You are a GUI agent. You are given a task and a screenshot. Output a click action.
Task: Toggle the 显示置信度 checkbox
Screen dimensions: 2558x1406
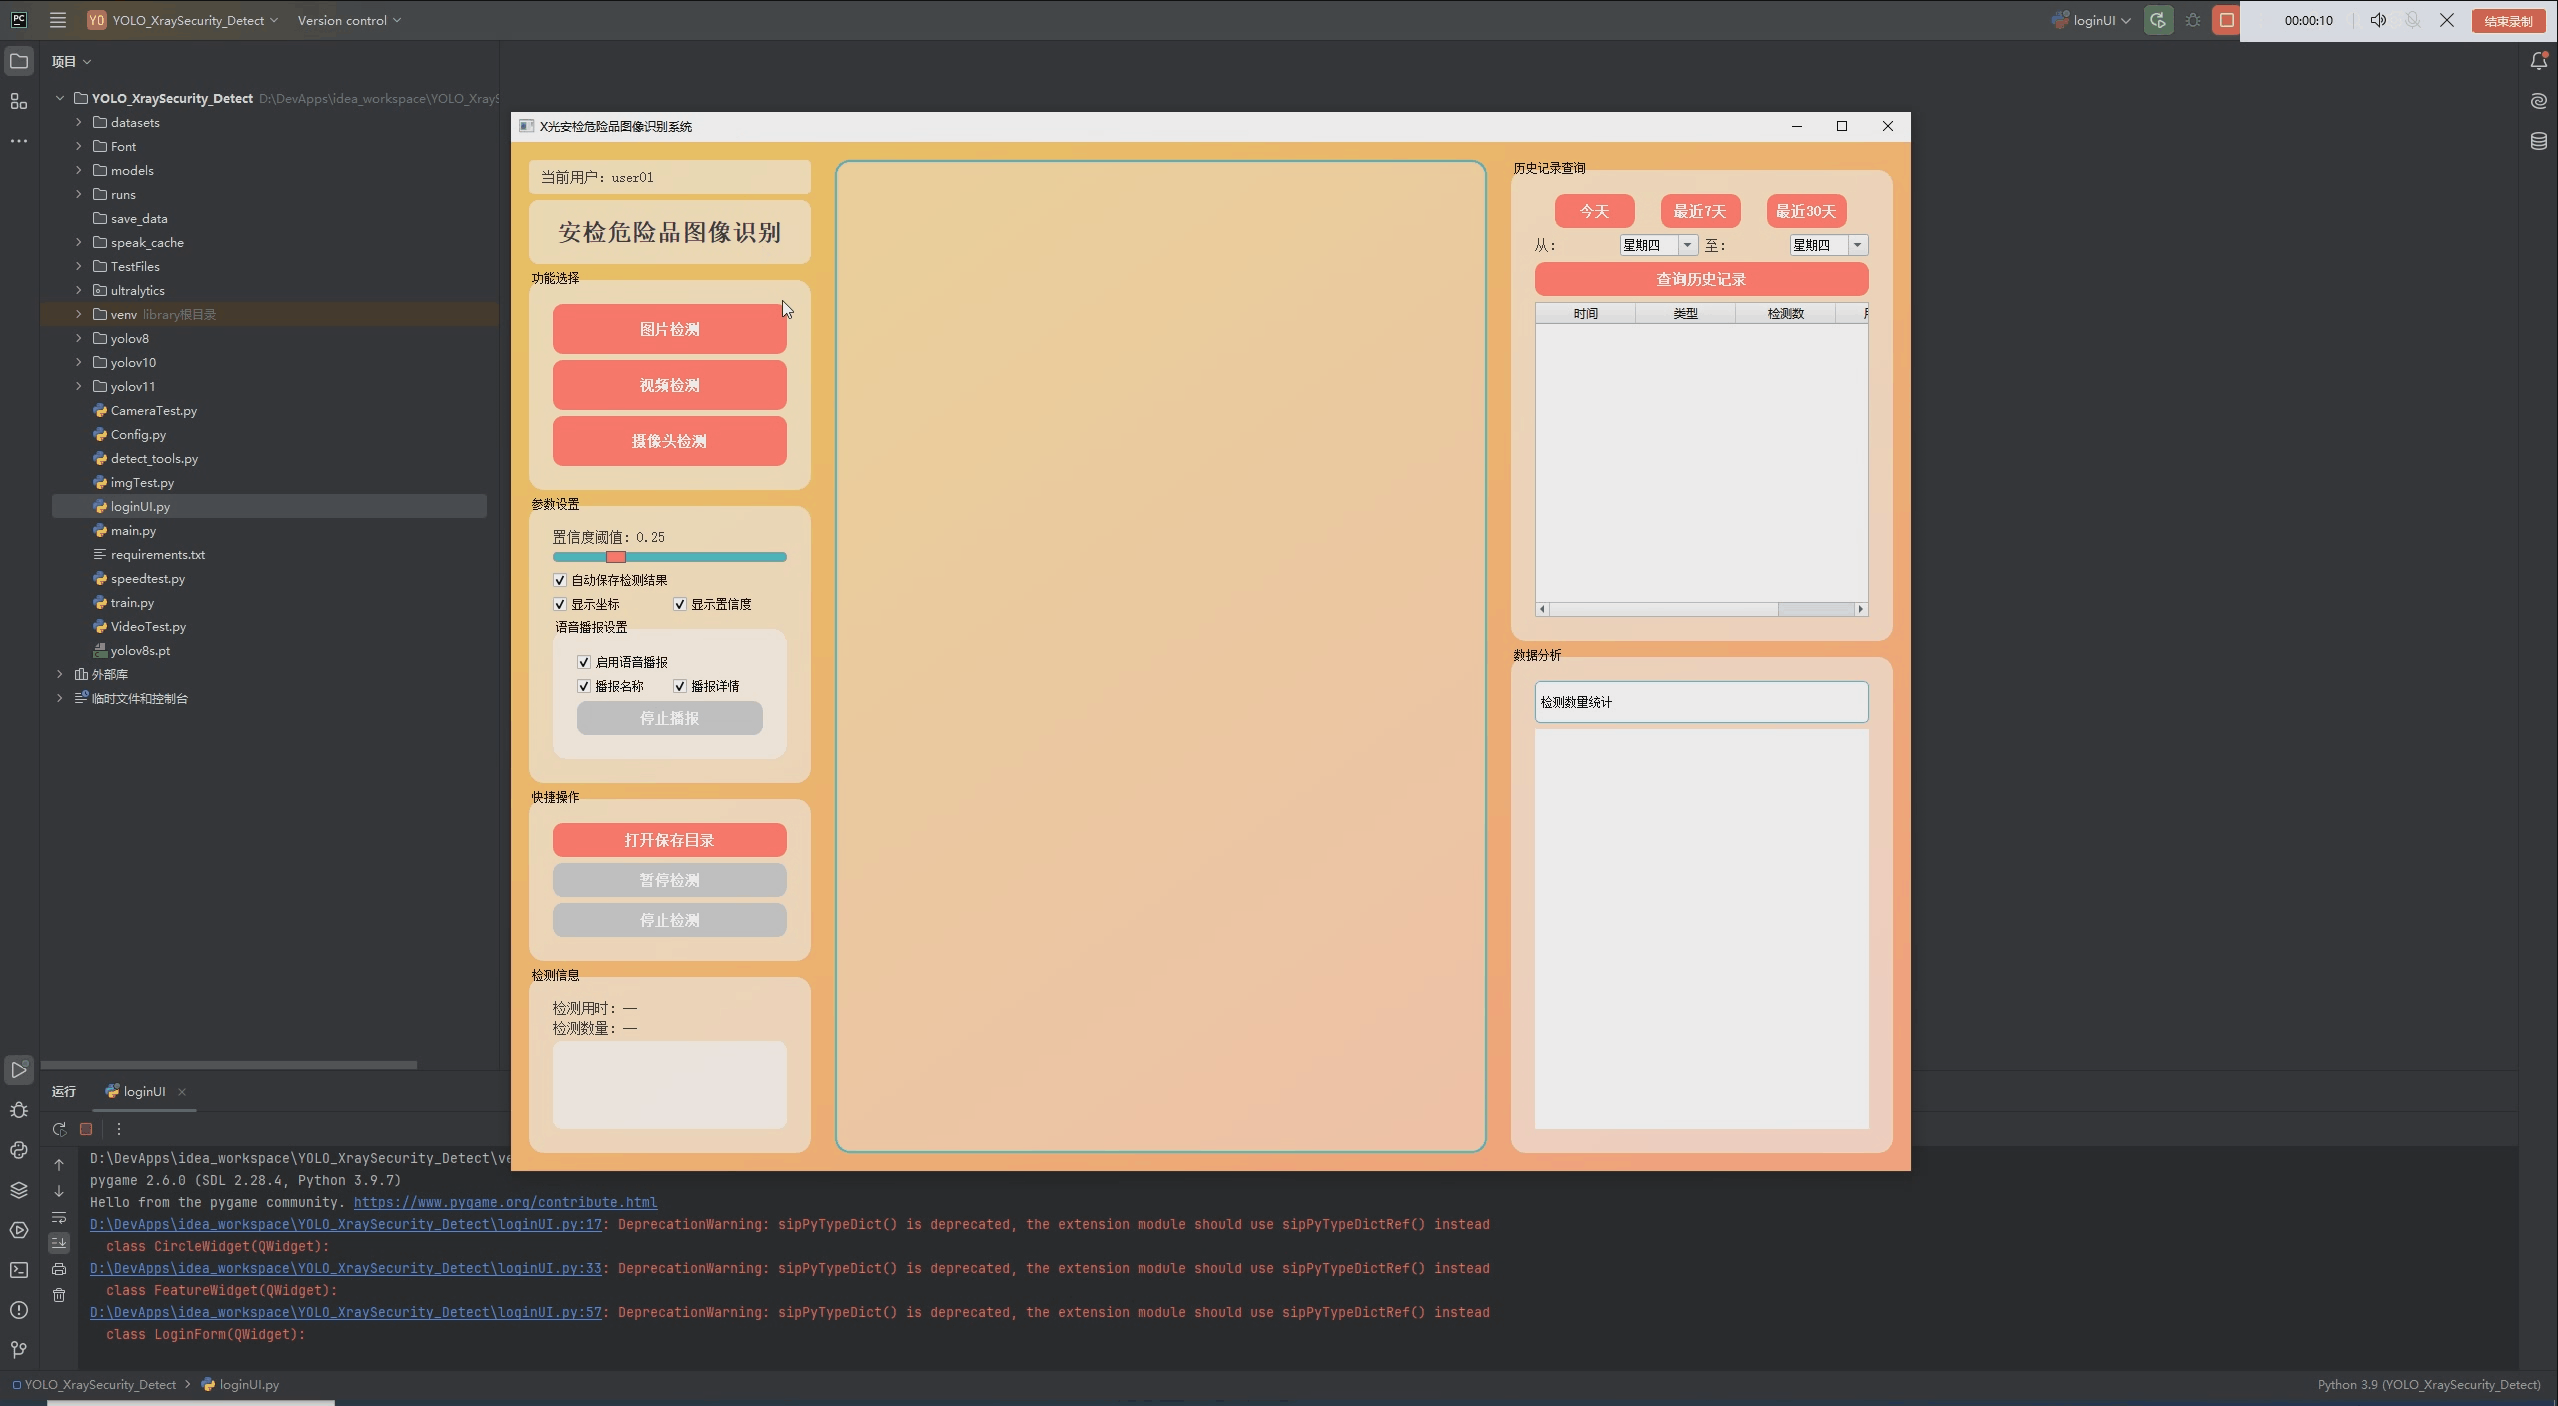(x=680, y=604)
